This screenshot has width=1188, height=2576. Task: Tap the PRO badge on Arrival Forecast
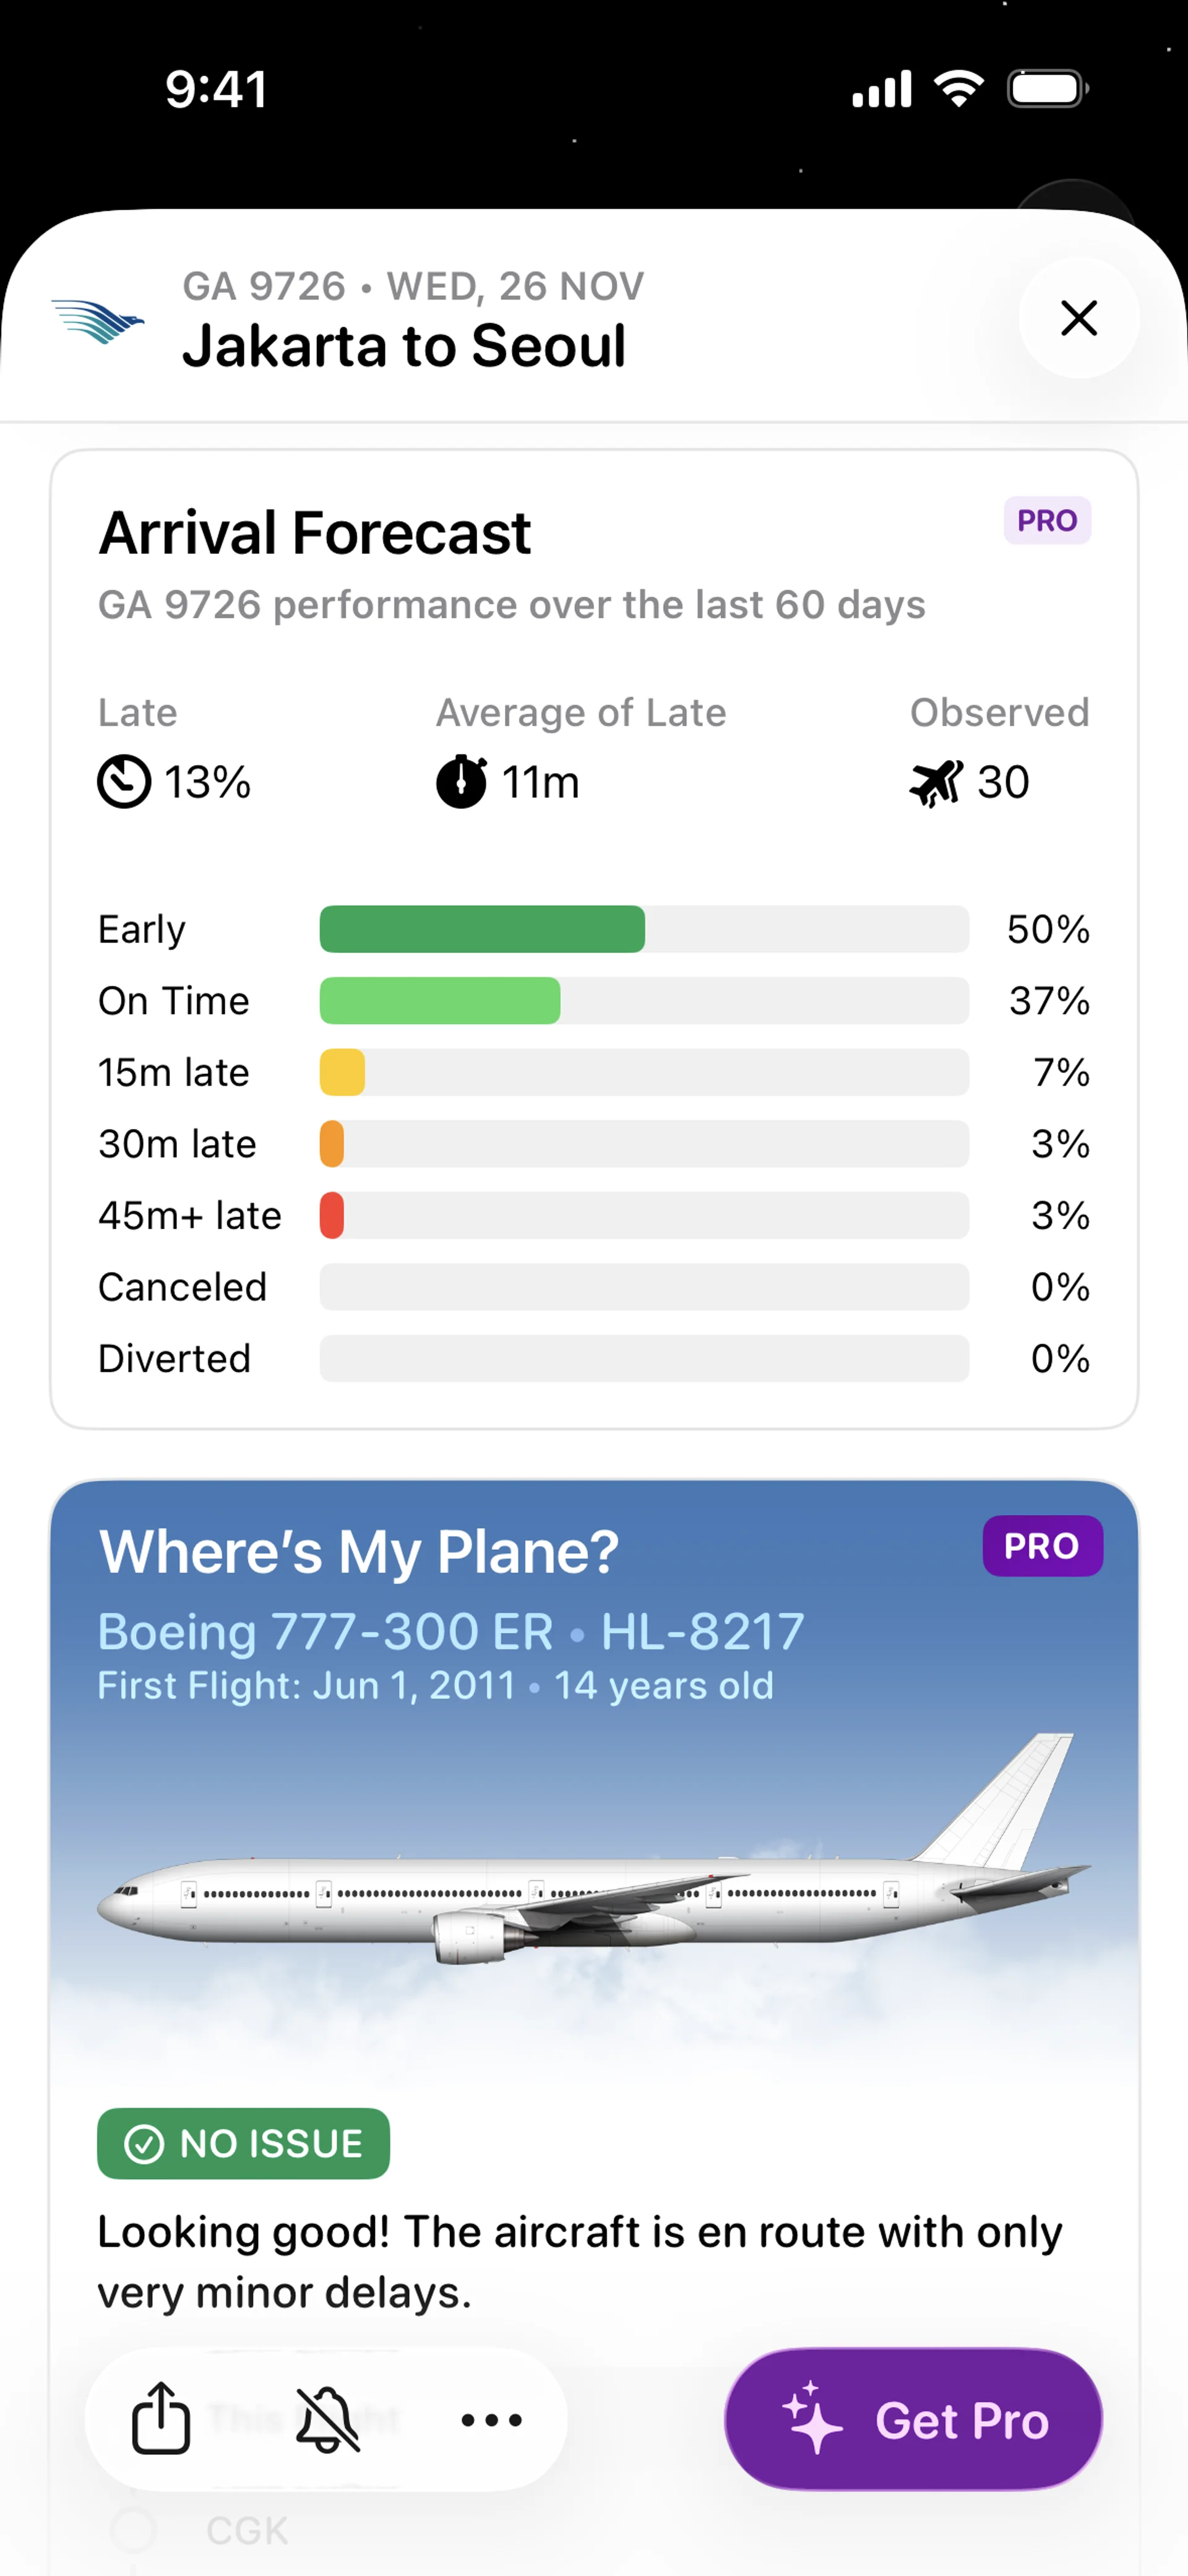(x=1046, y=521)
